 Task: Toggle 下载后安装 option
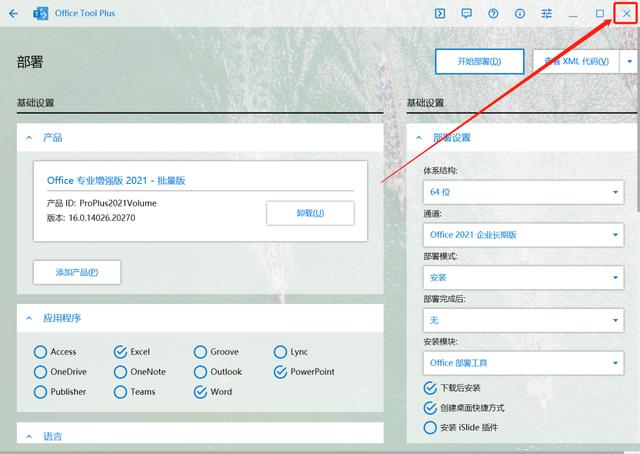(x=430, y=388)
